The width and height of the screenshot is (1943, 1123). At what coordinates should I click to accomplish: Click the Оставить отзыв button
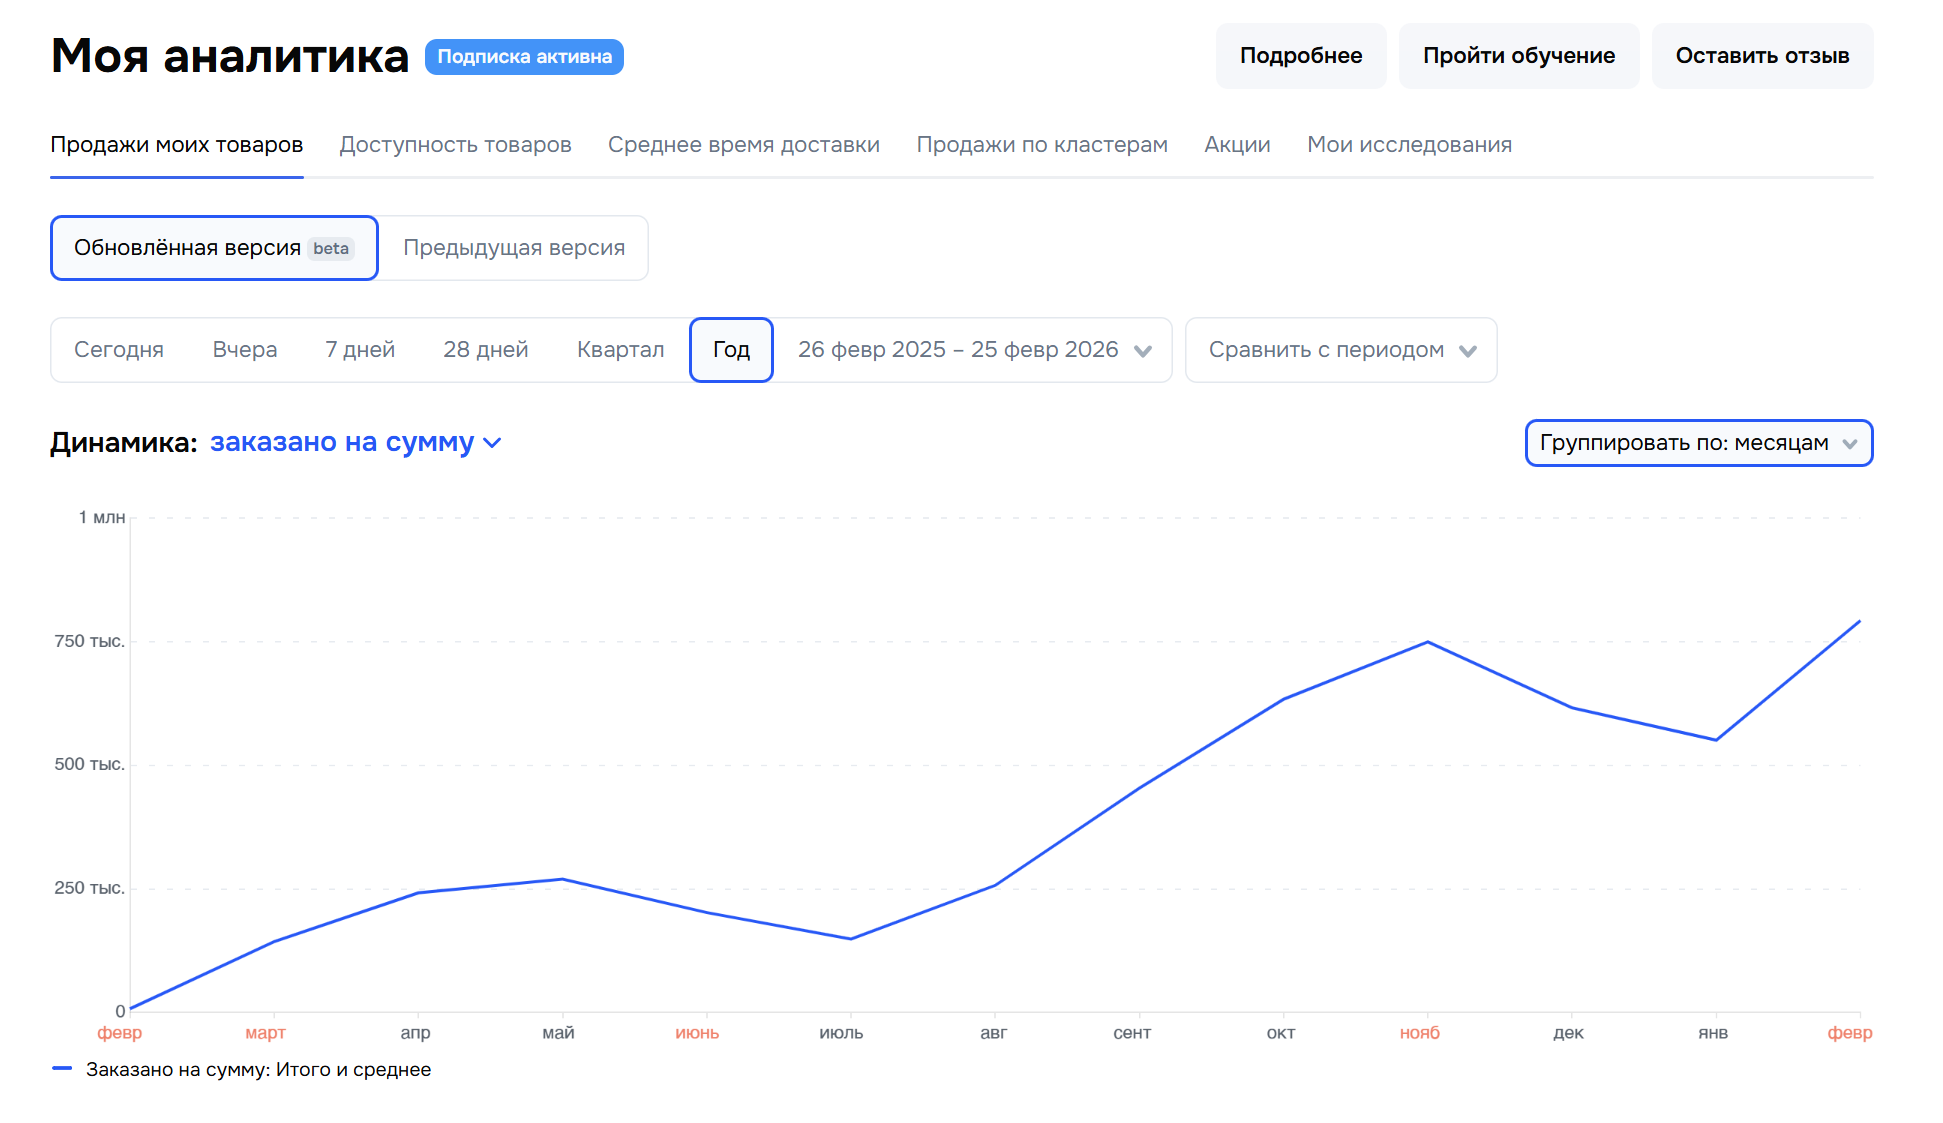coord(1761,56)
